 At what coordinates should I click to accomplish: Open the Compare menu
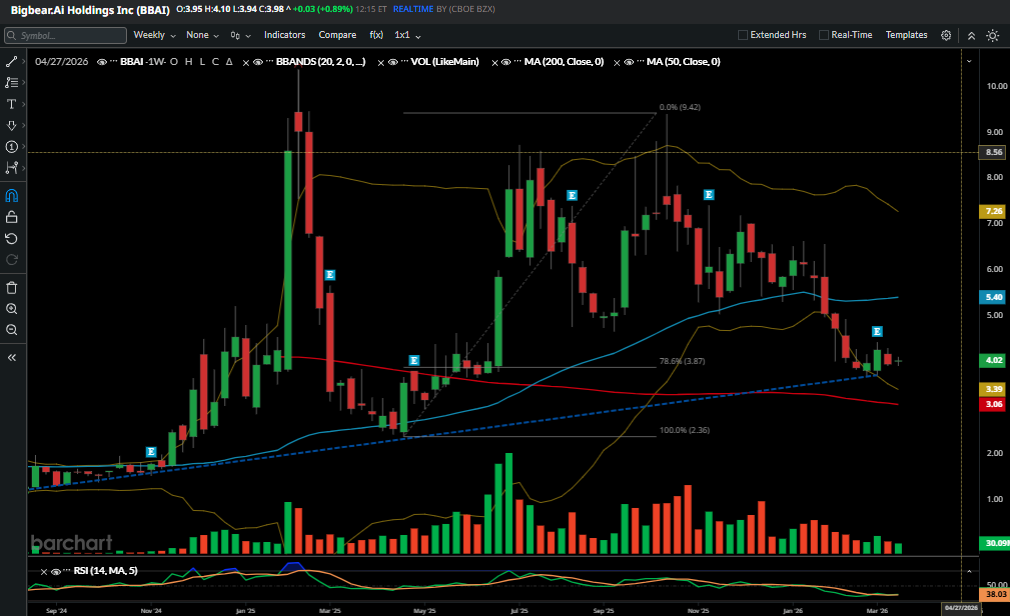338,35
